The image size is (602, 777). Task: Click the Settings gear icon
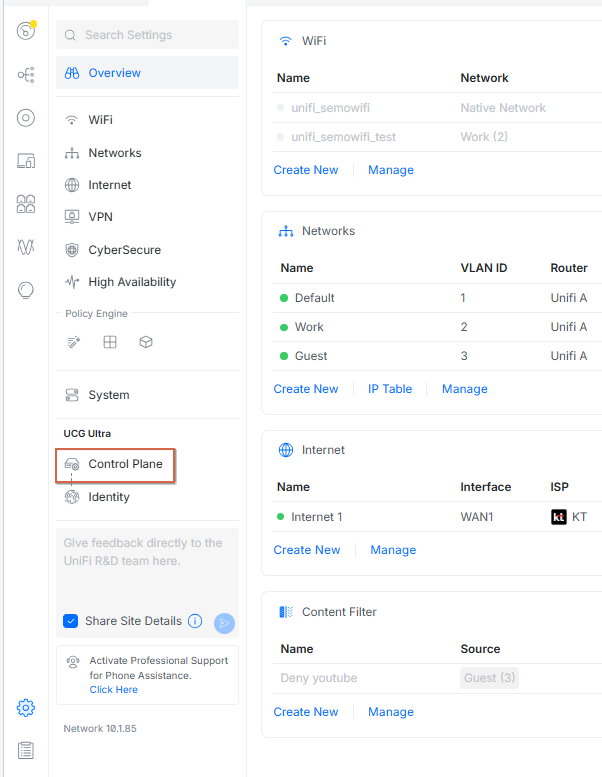26,708
